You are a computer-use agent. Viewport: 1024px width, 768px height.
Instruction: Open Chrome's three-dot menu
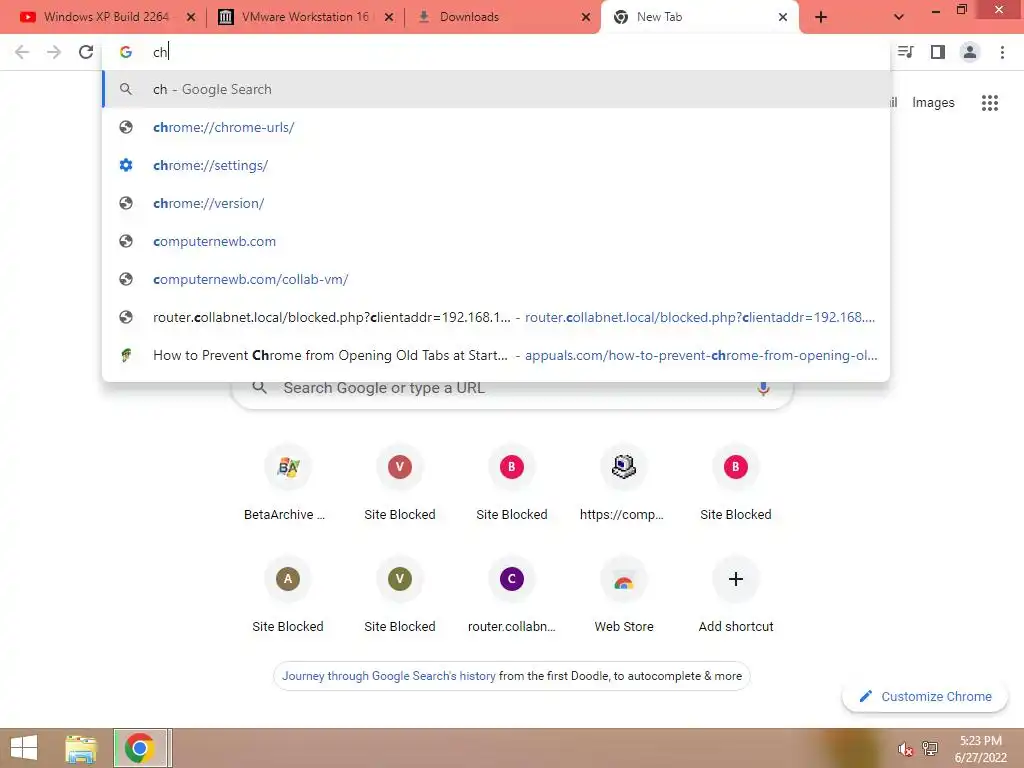click(1002, 52)
